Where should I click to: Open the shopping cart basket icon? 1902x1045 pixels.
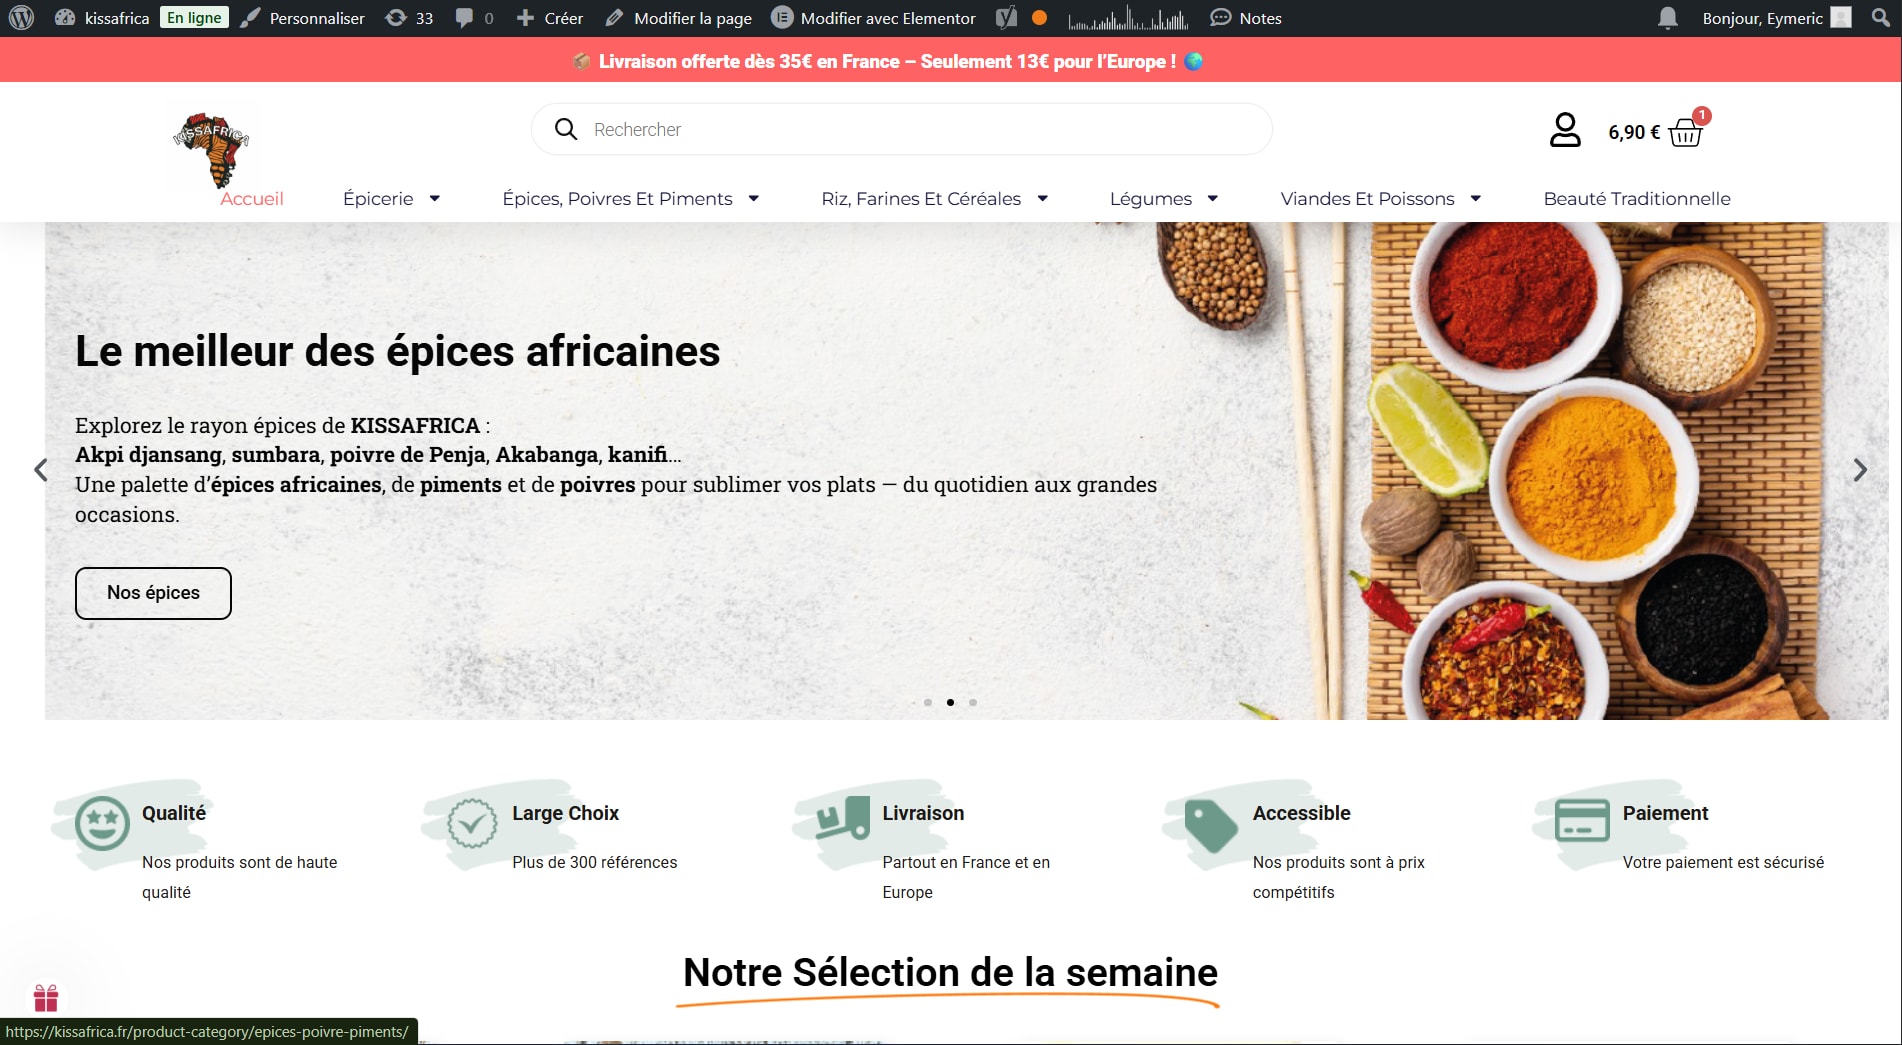(x=1686, y=131)
